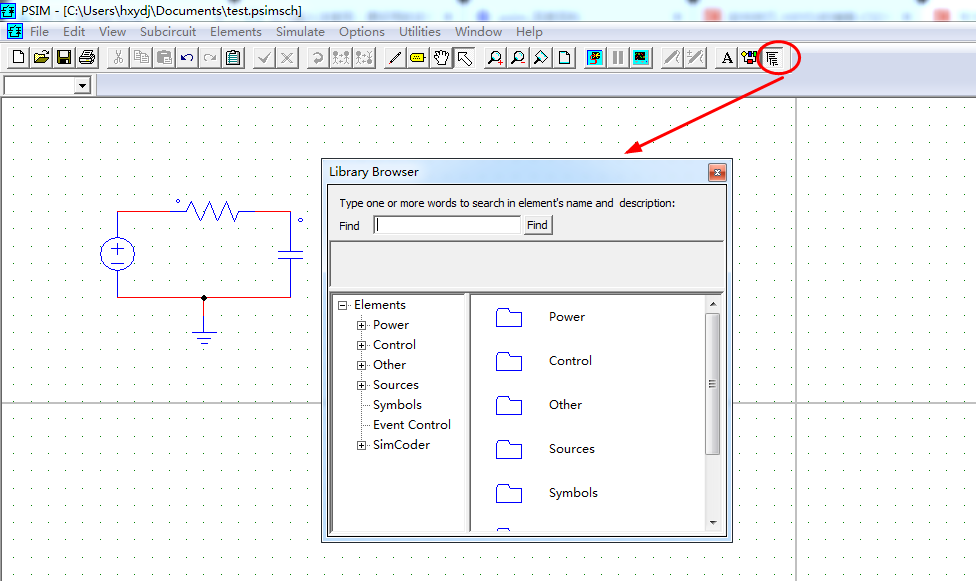Open the dropdown below the toolbar

(82, 85)
